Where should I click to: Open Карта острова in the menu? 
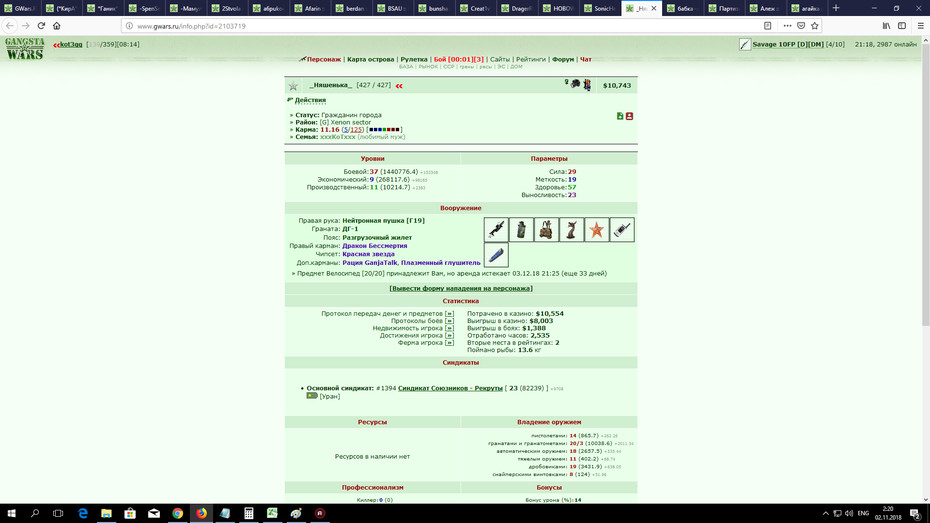(370, 59)
